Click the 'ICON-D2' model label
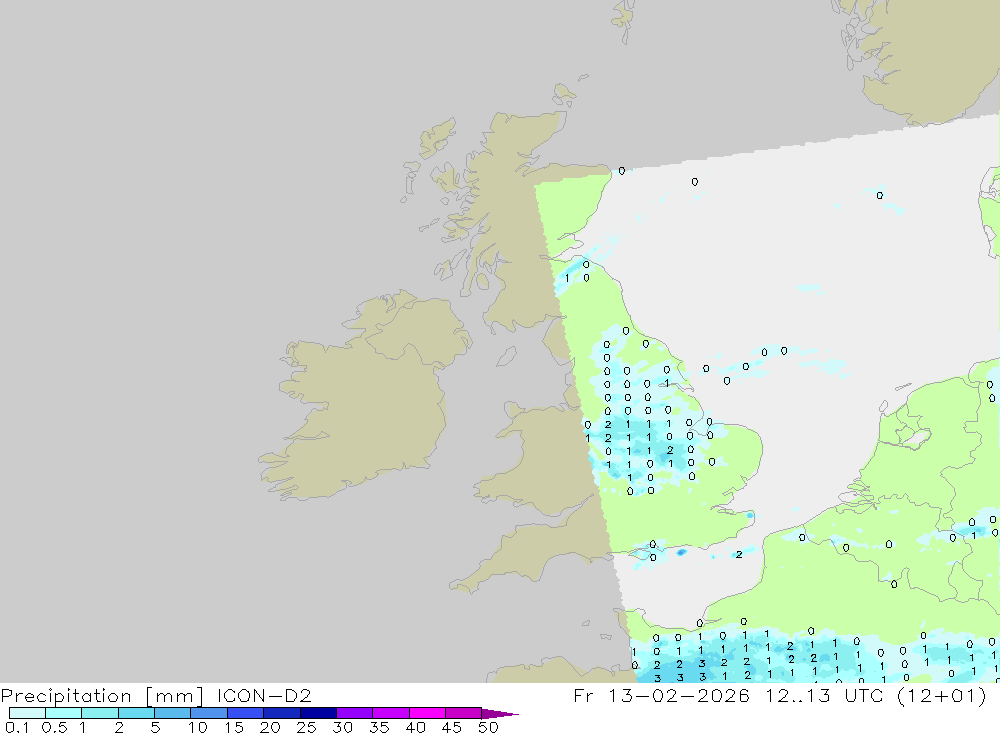Image resolution: width=1000 pixels, height=733 pixels. [264, 695]
